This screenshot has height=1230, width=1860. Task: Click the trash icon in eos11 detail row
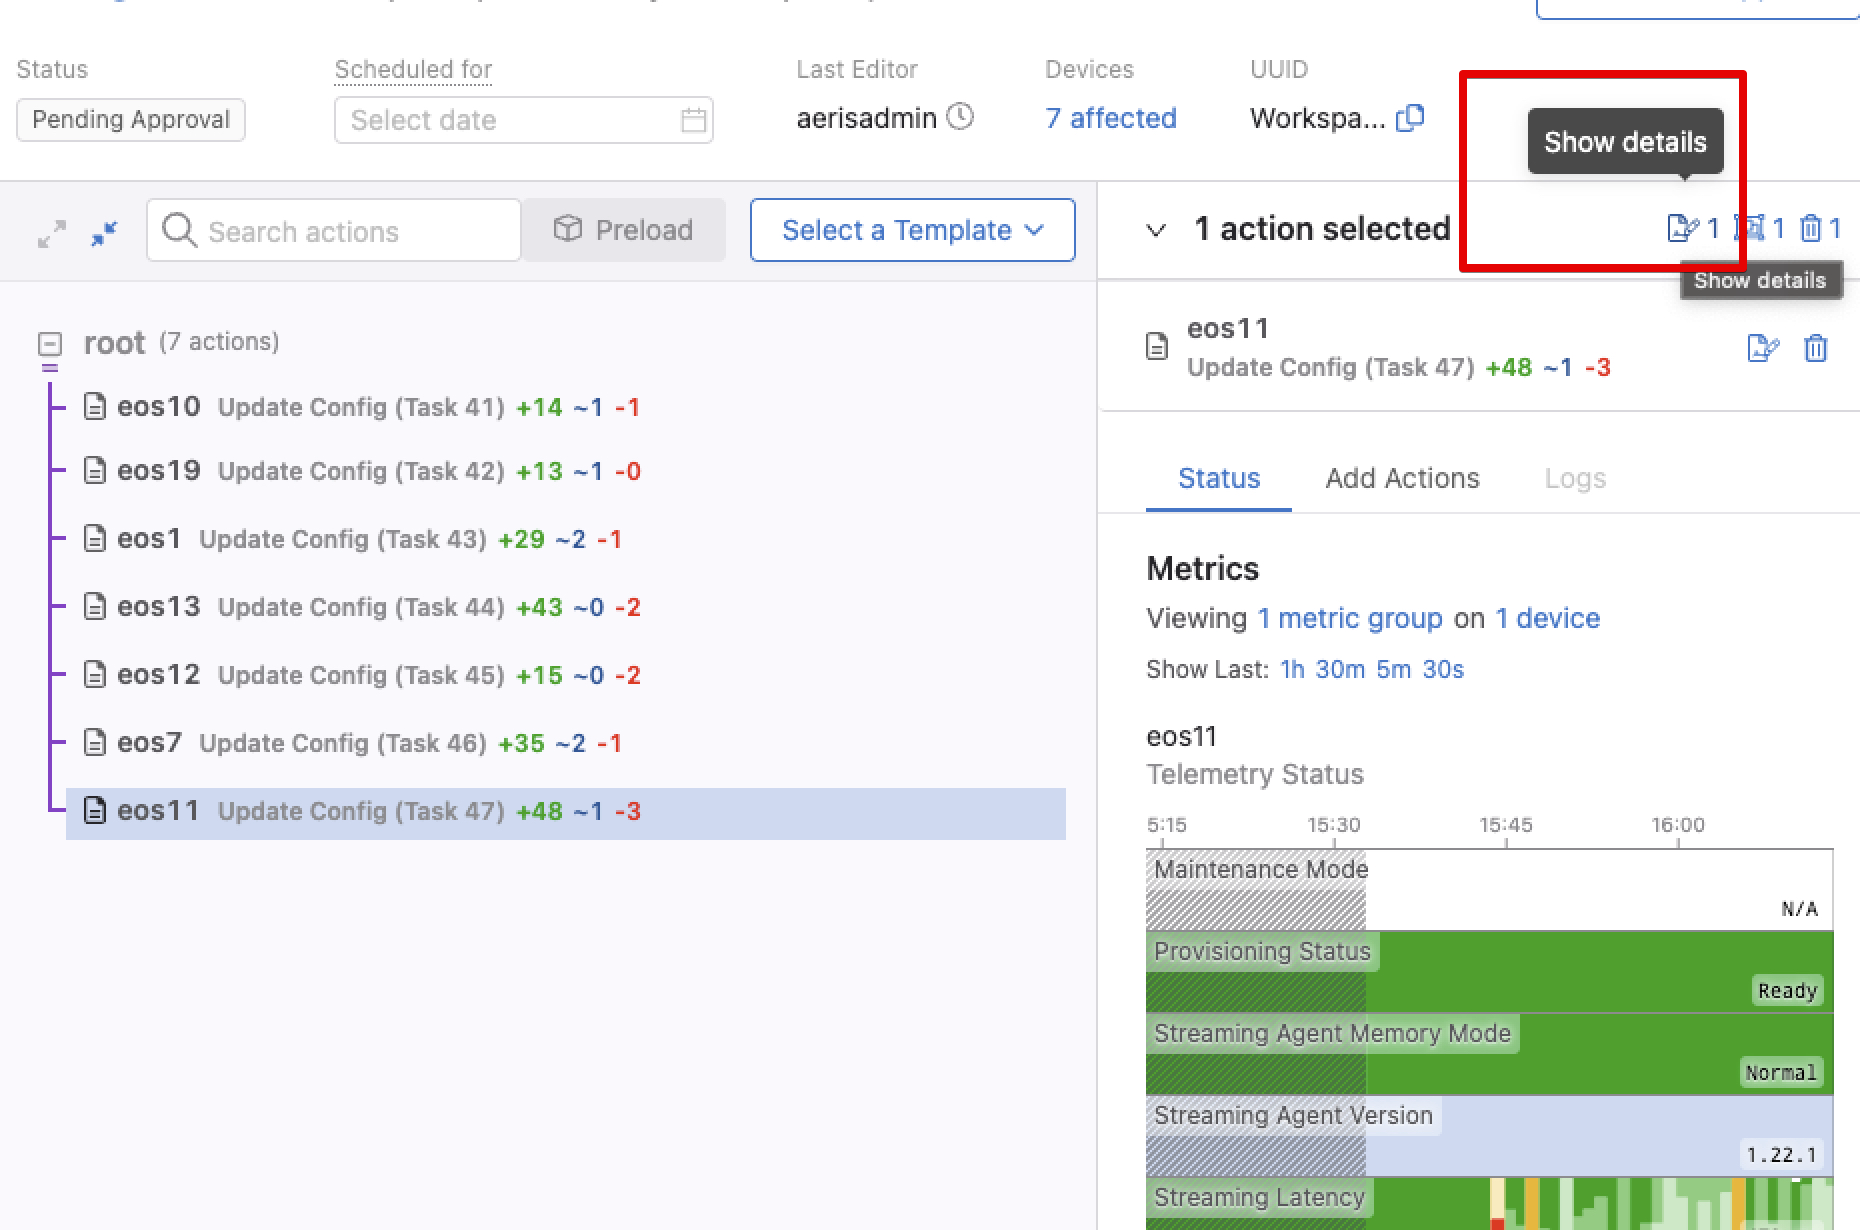(1815, 348)
